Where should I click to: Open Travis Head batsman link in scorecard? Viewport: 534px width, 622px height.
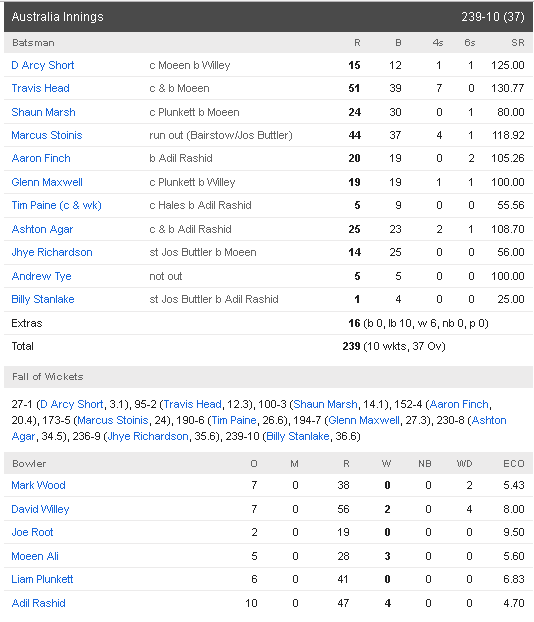coord(40,88)
